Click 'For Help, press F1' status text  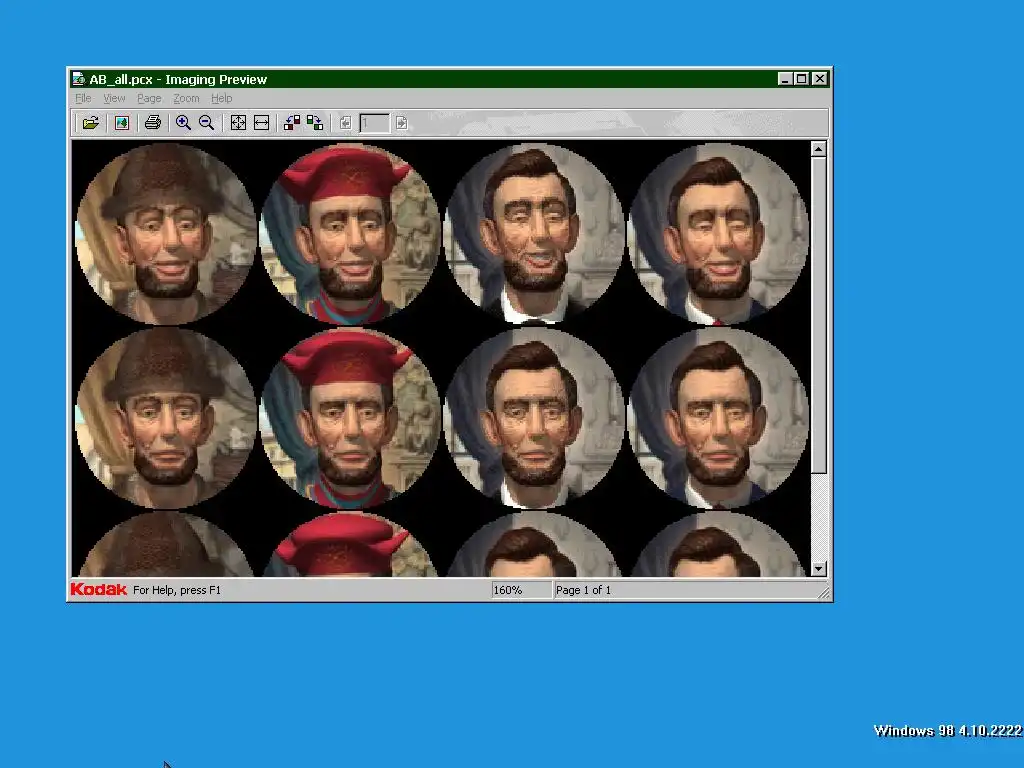(x=177, y=590)
